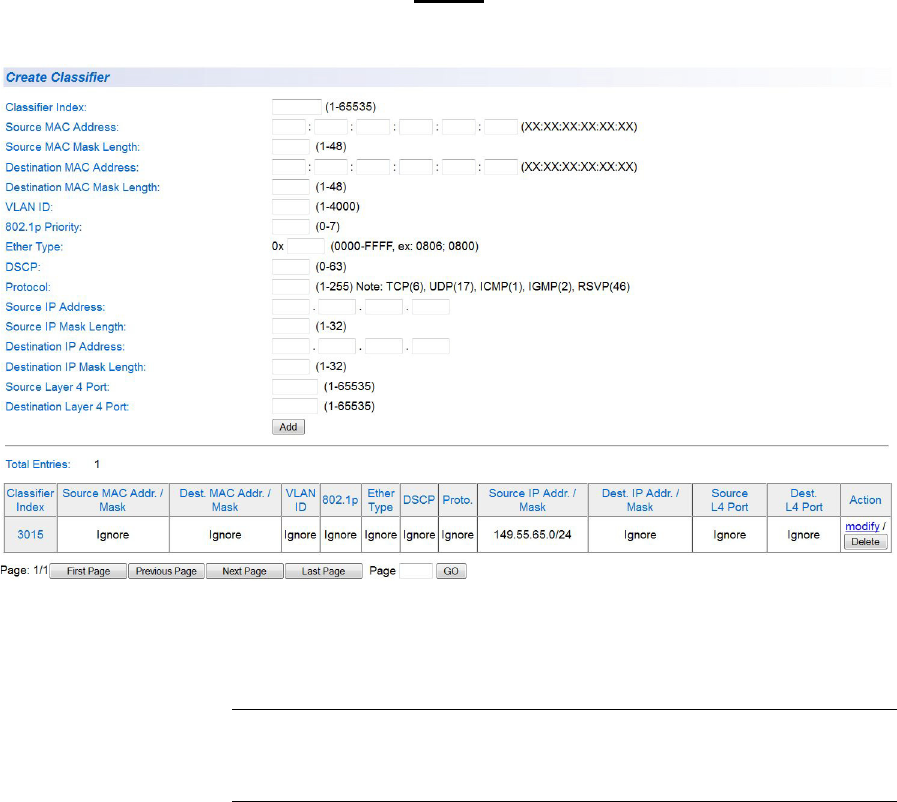This screenshot has width=897, height=802.
Task: Click the Delete button for classifier 3015
Action: coord(865,541)
